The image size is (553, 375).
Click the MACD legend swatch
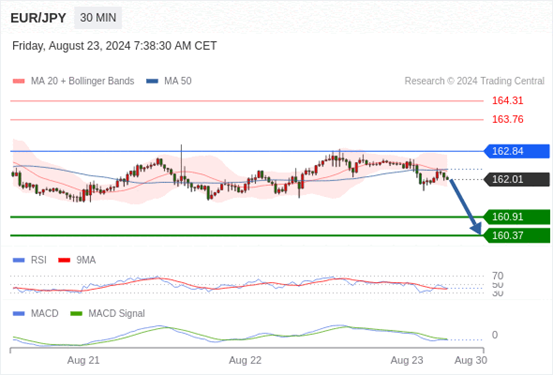pyautogui.click(x=19, y=313)
